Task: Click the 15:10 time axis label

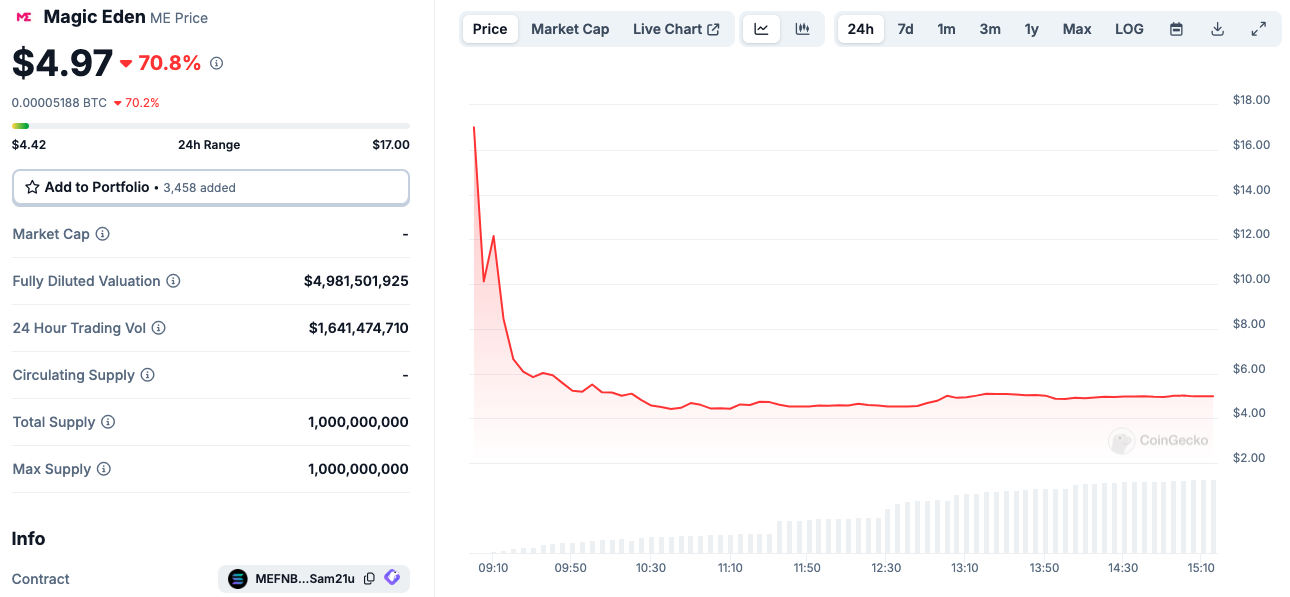Action: click(1201, 567)
